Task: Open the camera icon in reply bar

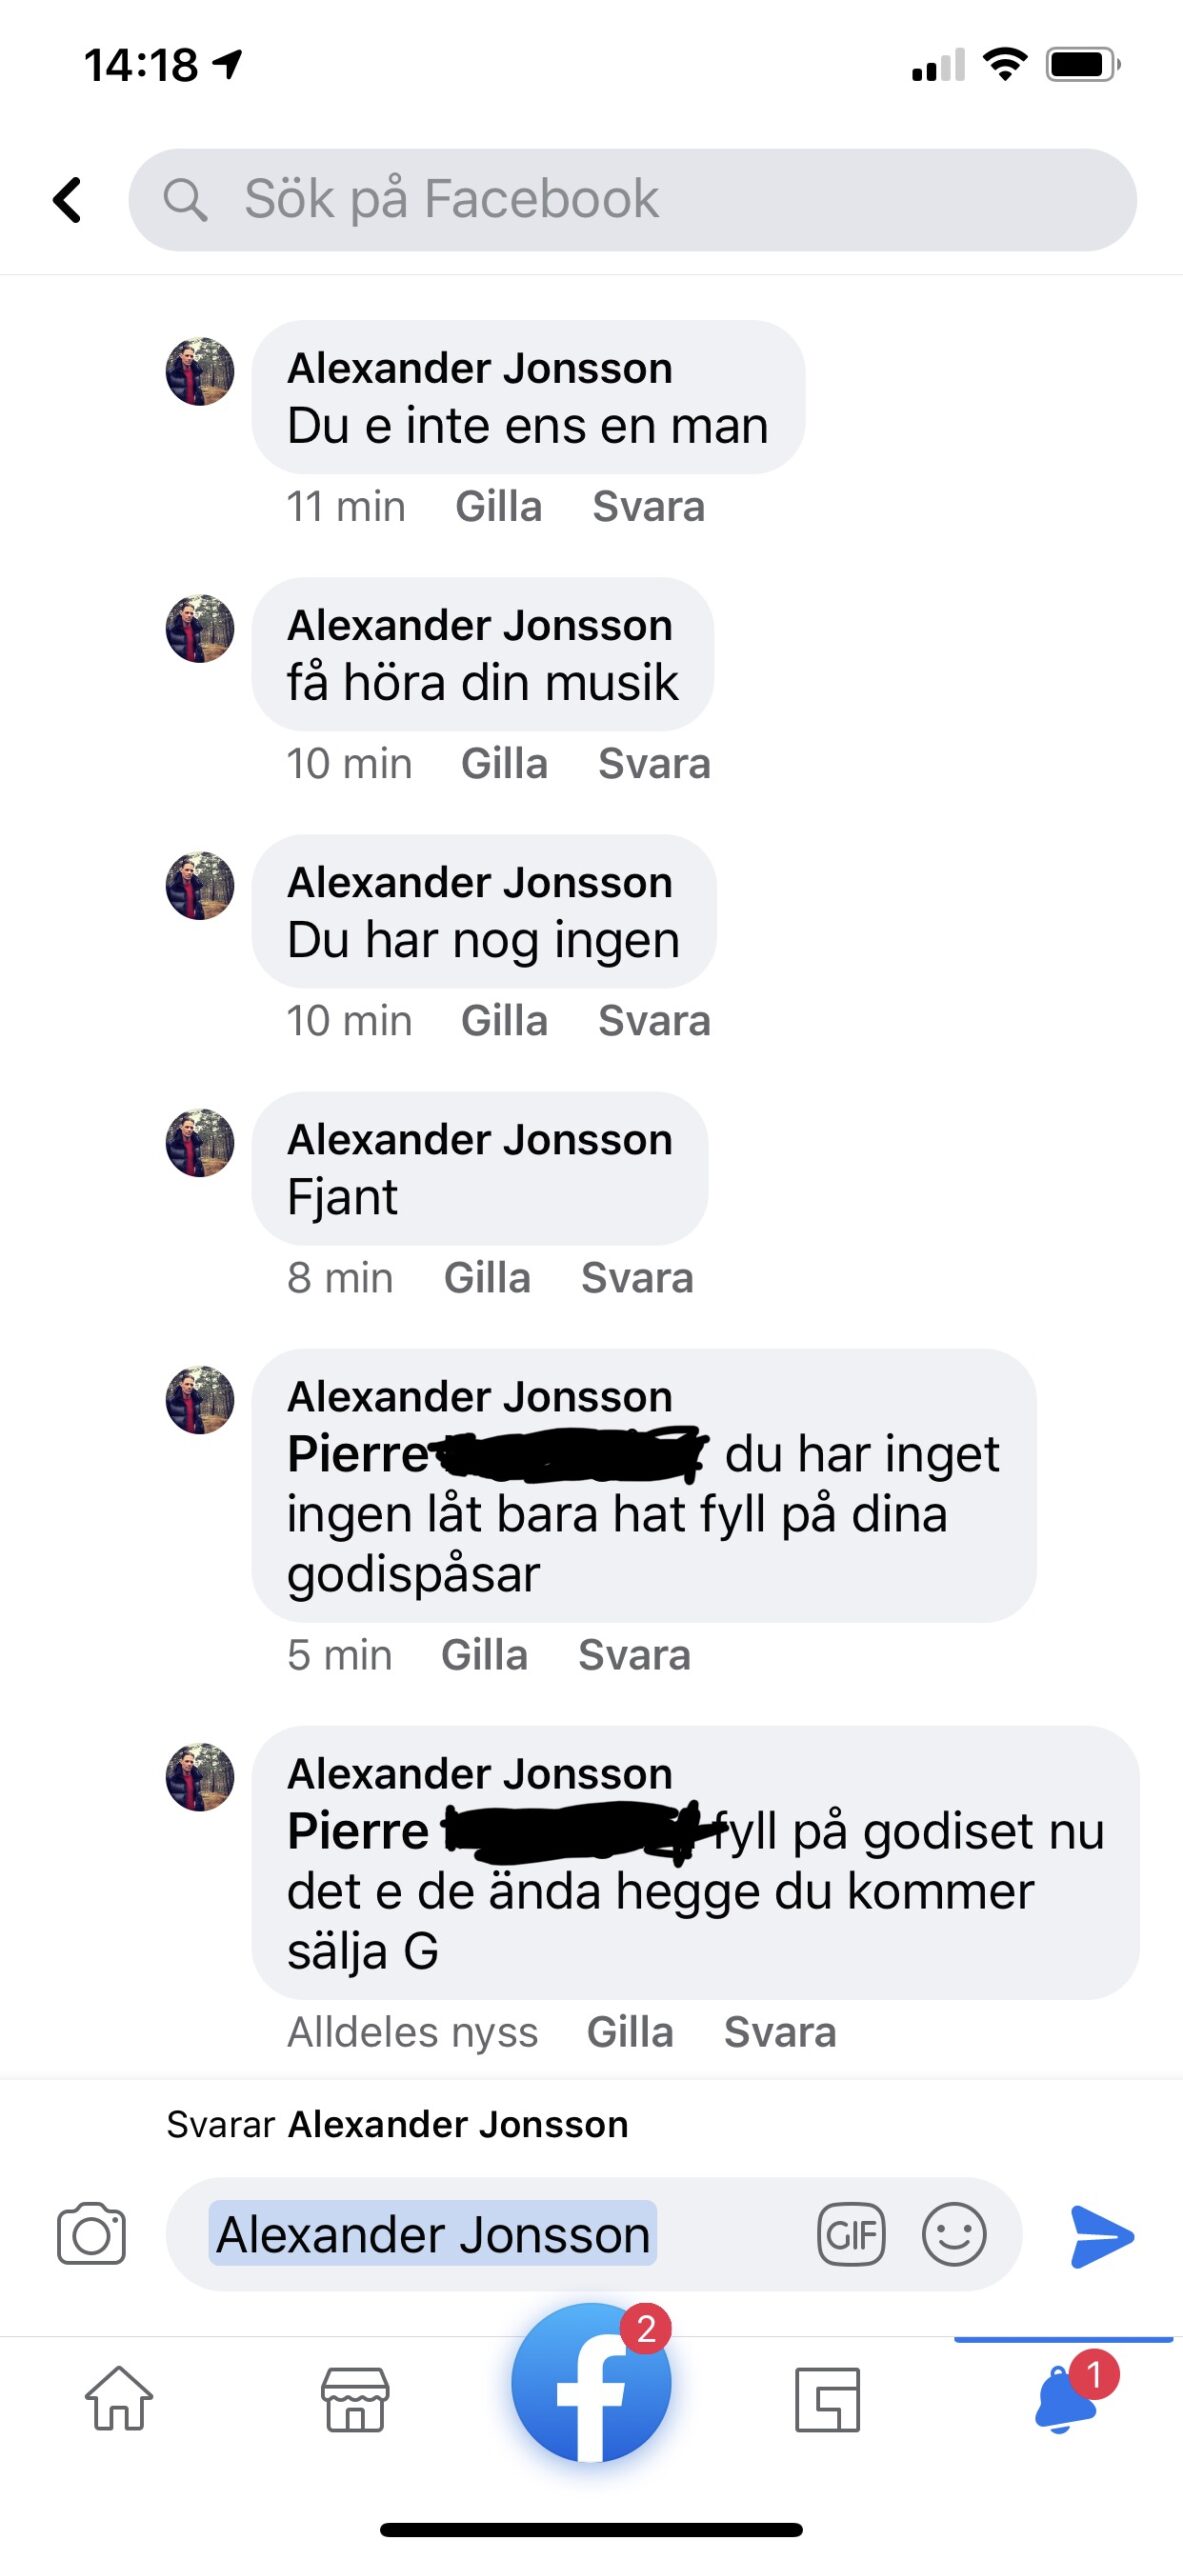Action: click(91, 2232)
